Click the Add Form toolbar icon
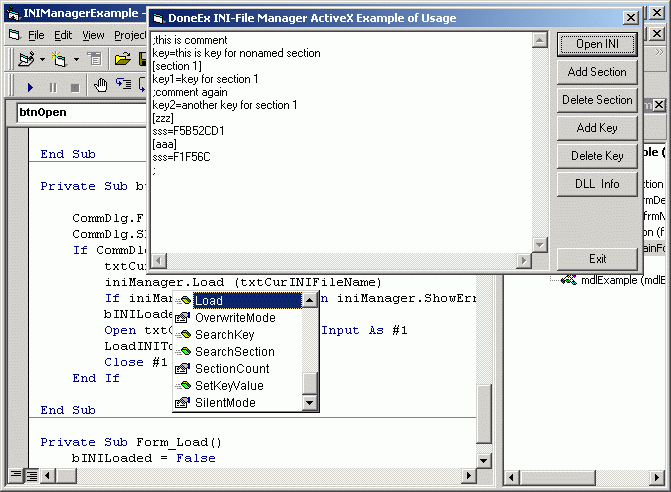The height and width of the screenshot is (492, 671). point(59,59)
